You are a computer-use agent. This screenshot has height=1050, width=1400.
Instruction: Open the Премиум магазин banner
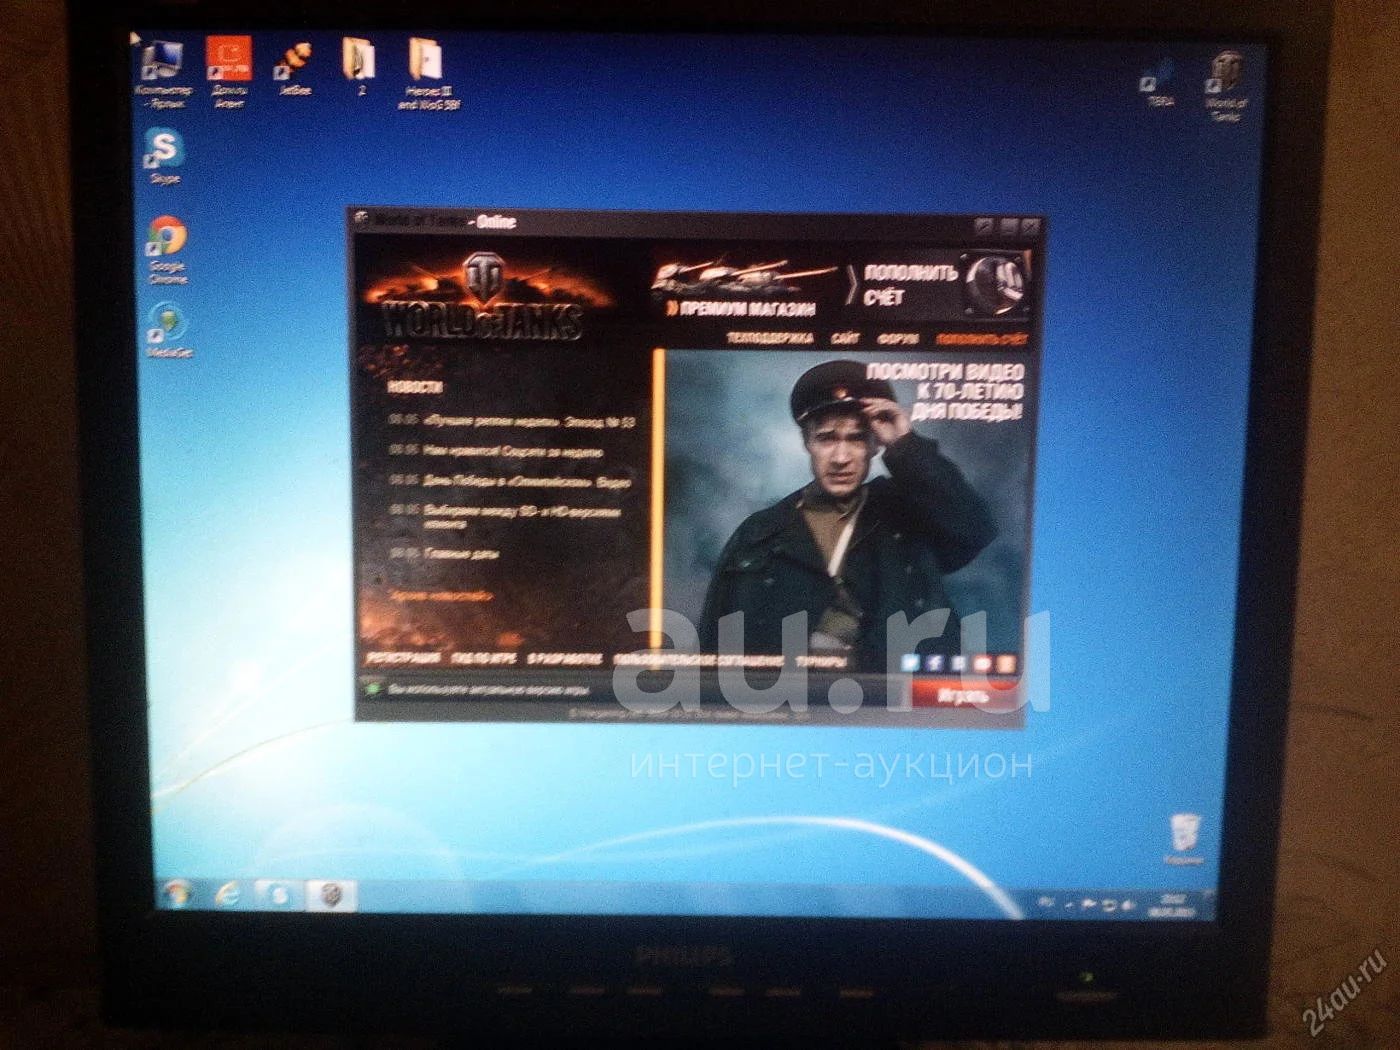point(744,288)
